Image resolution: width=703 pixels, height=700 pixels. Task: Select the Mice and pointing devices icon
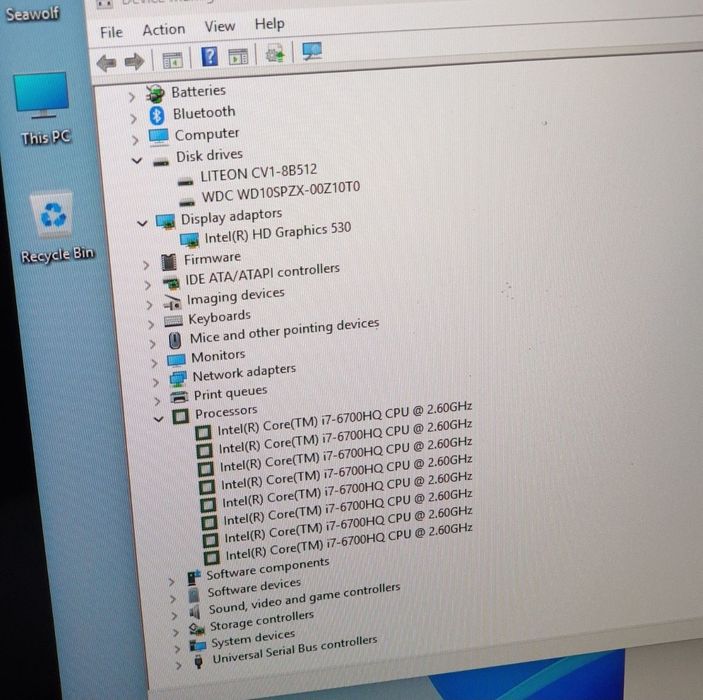click(x=175, y=341)
